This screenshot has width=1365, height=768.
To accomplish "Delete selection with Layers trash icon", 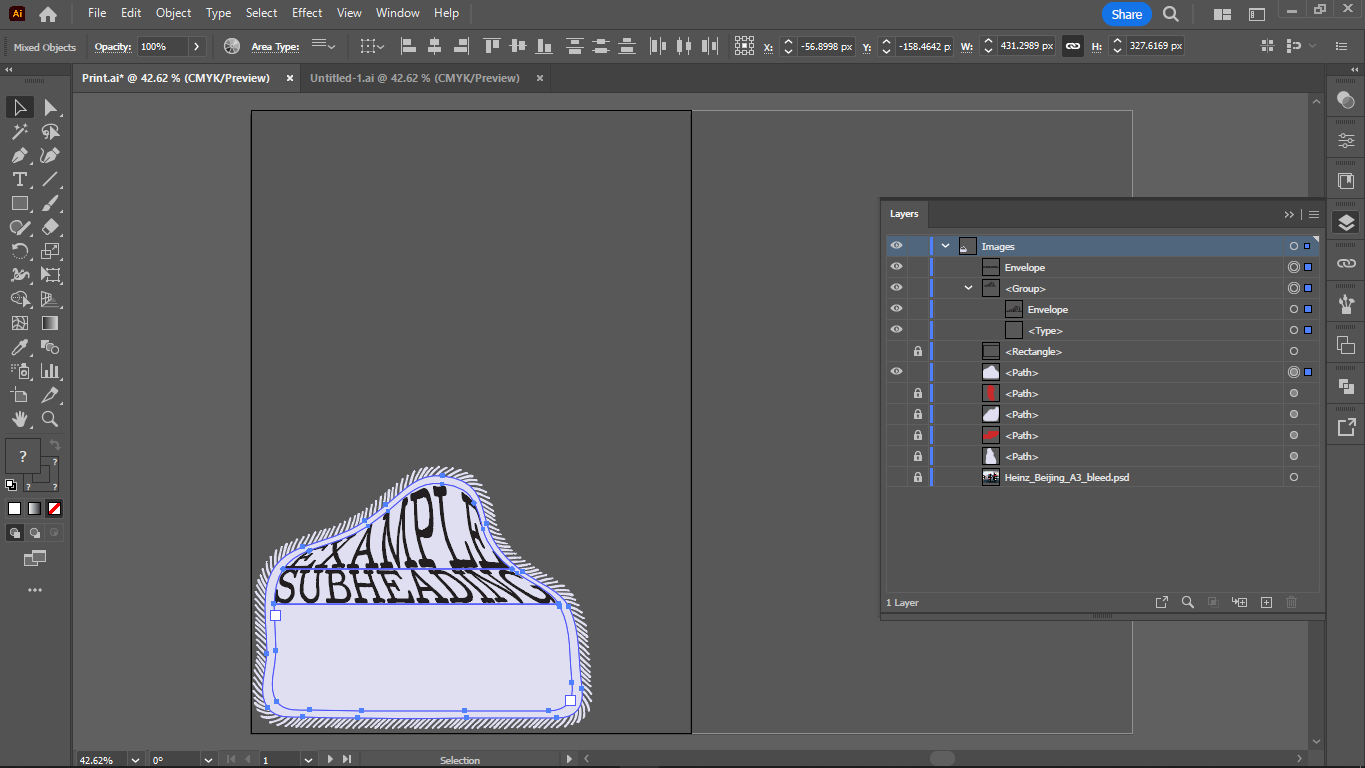I will click(x=1291, y=602).
